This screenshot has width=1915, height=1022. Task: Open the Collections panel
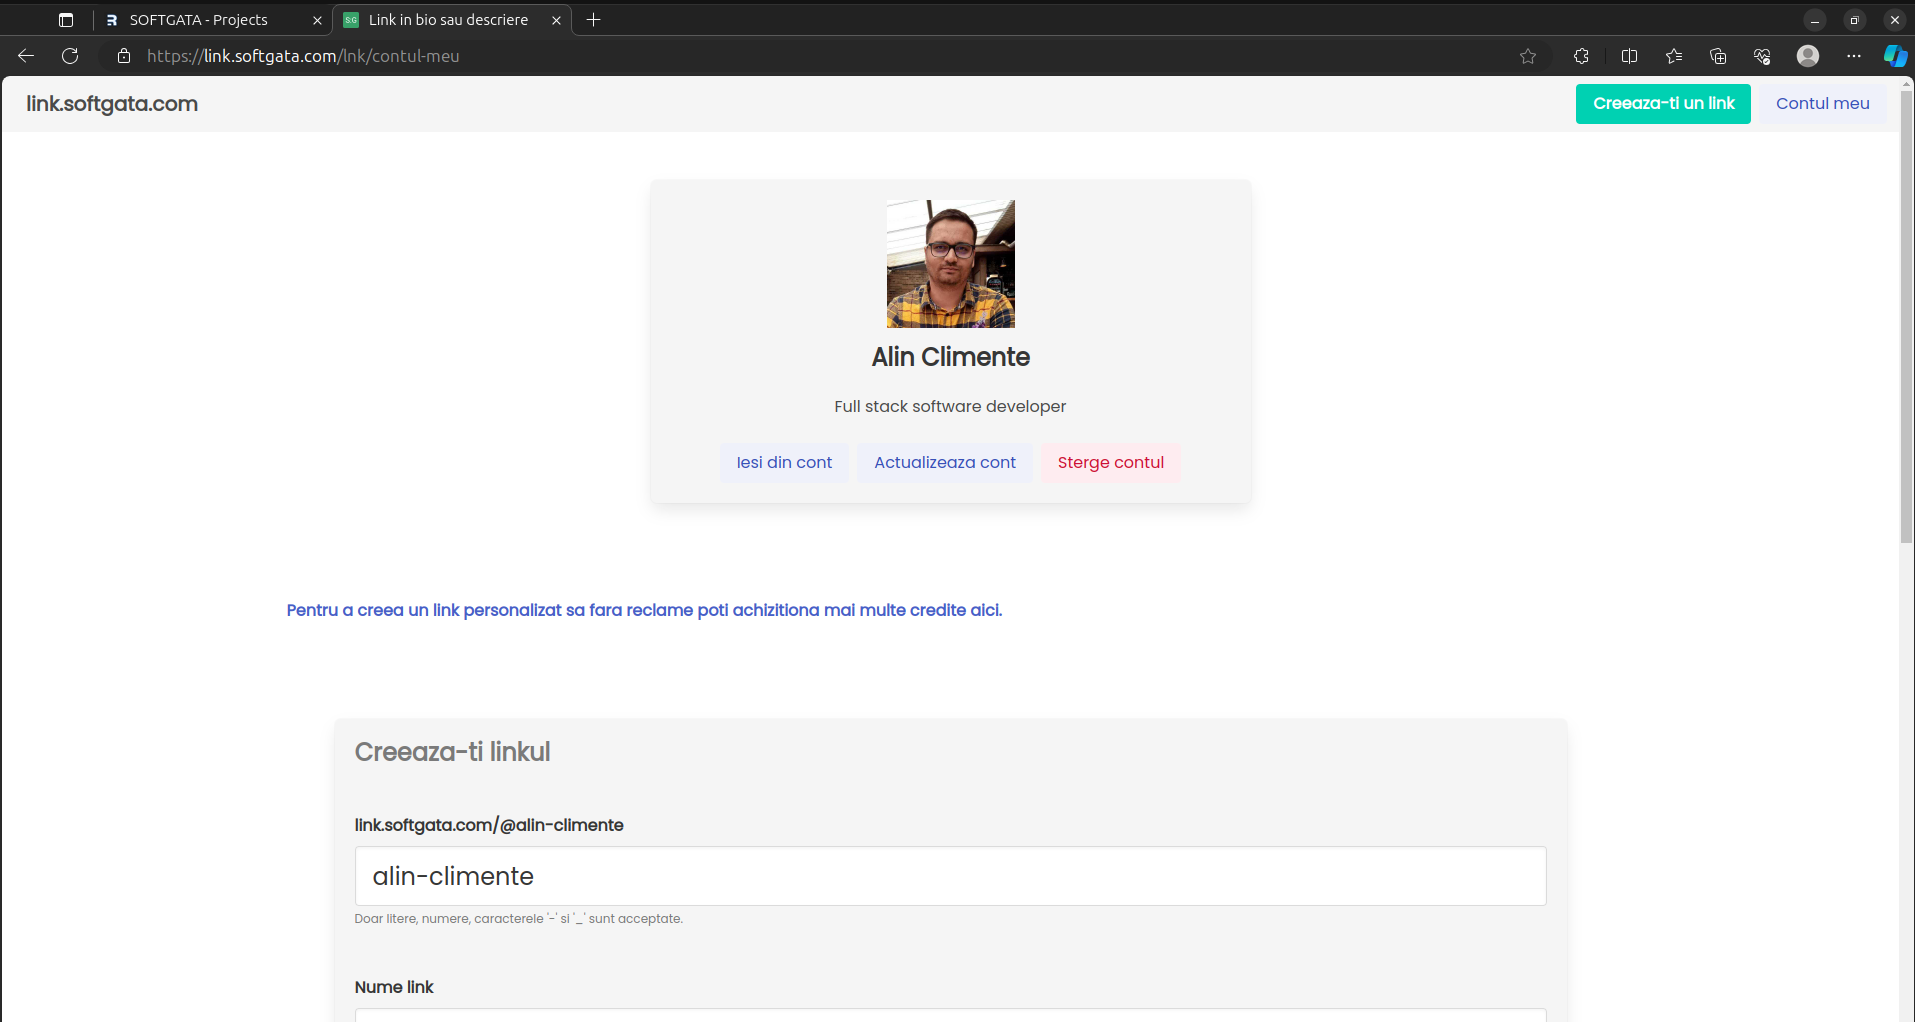[1718, 56]
